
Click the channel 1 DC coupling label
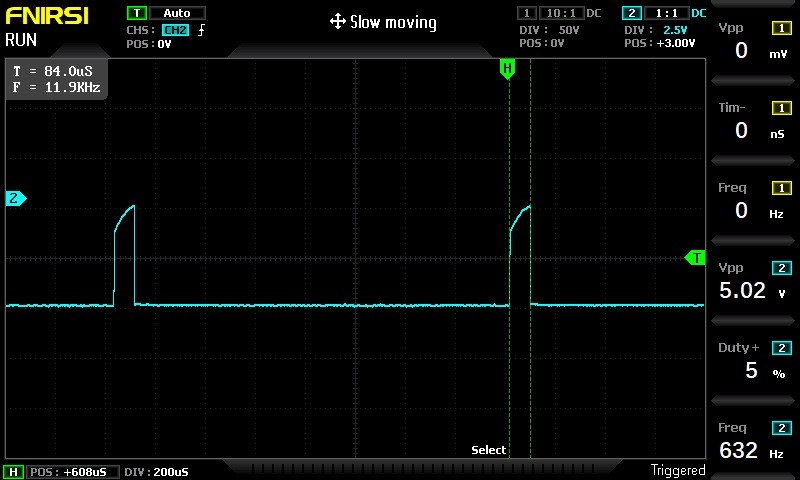coord(593,13)
